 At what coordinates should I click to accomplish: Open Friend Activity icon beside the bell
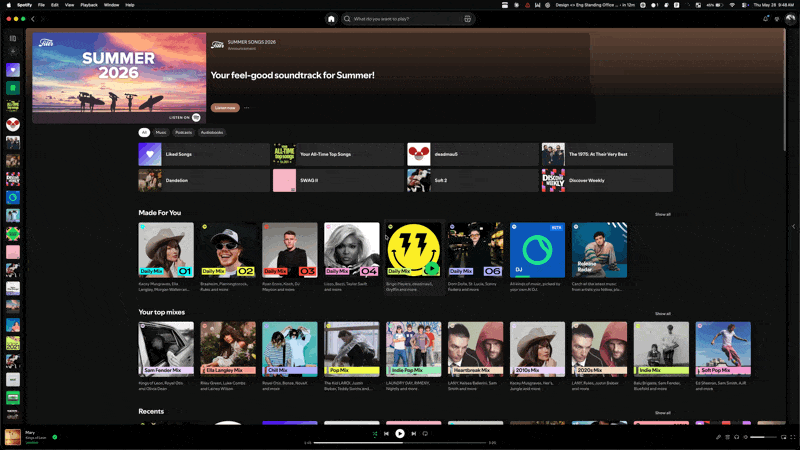coord(777,19)
